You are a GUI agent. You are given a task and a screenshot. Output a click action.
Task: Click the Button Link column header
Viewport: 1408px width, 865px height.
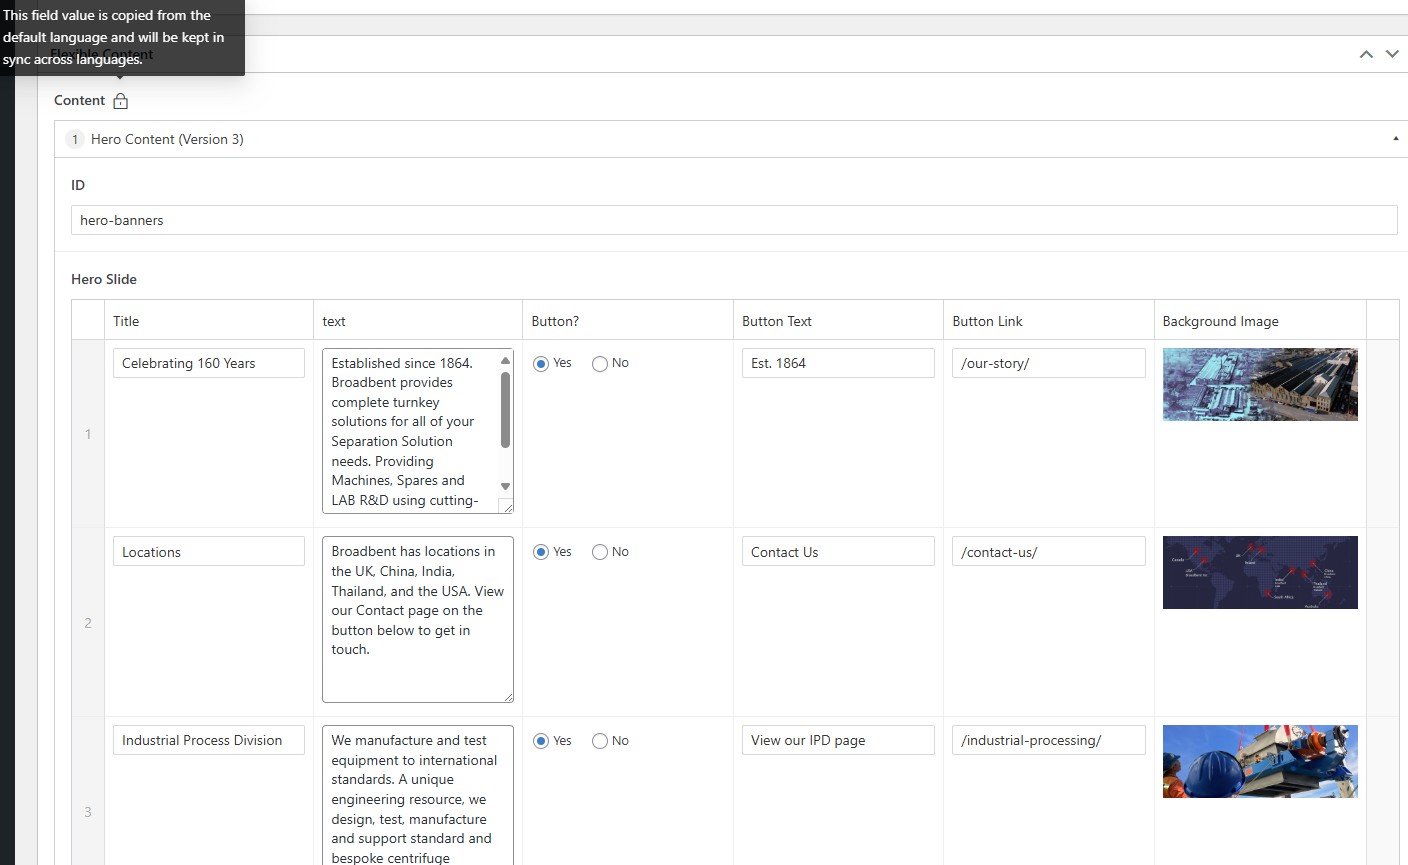(987, 321)
